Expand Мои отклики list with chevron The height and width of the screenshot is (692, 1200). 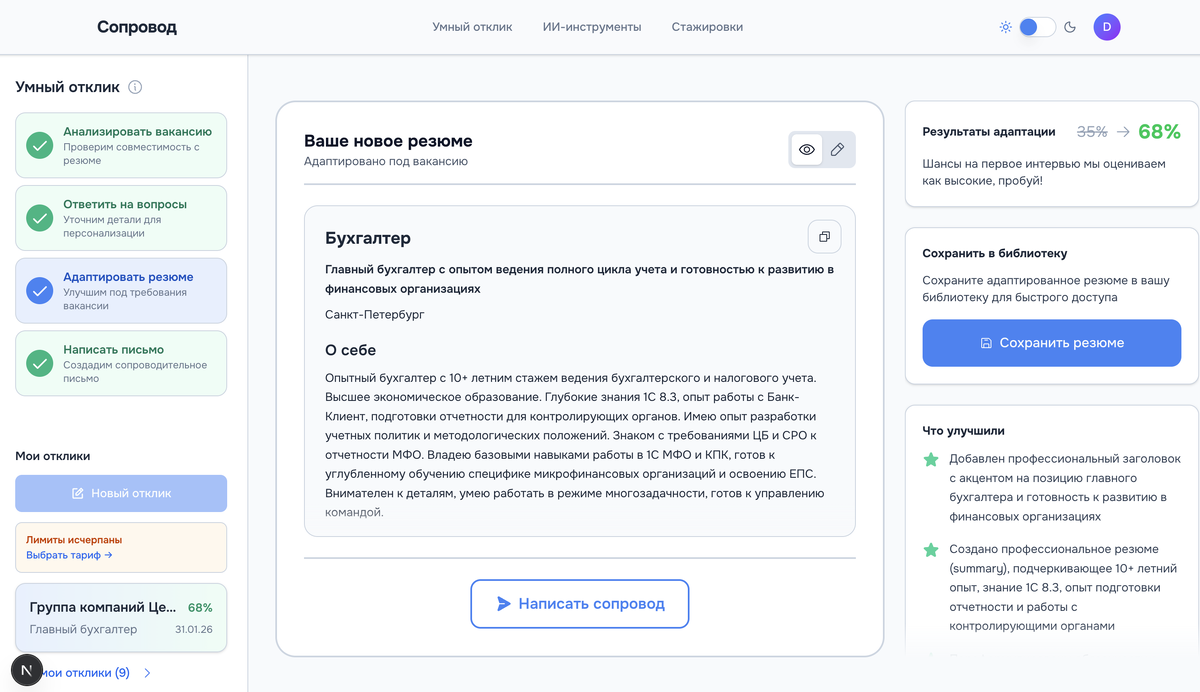pyautogui.click(x=148, y=673)
